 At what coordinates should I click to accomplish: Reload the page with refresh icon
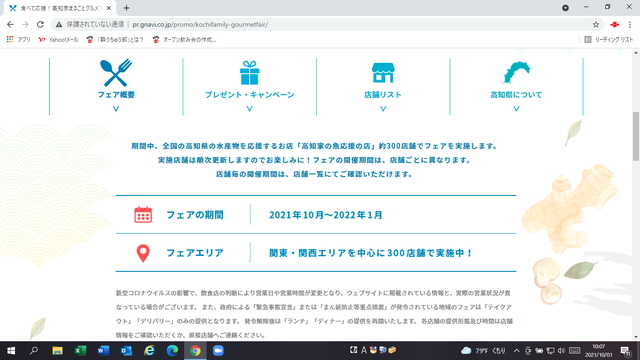point(40,24)
